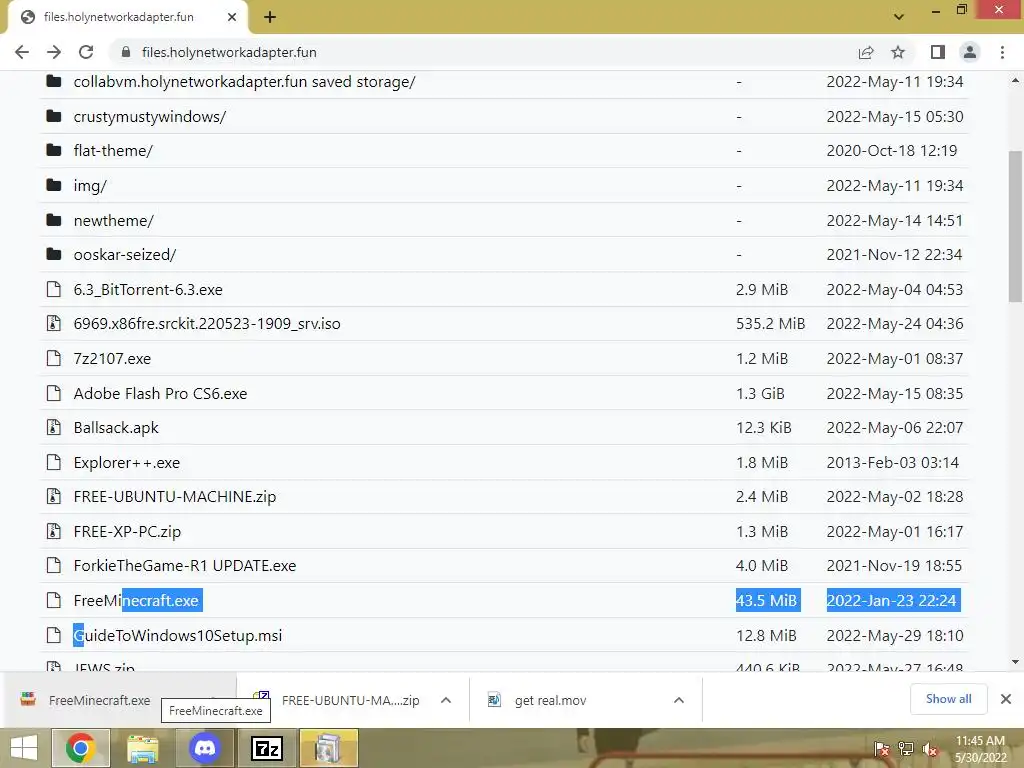Click the FreeMinecraft.exe file link
The width and height of the screenshot is (1024, 768).
pos(136,600)
